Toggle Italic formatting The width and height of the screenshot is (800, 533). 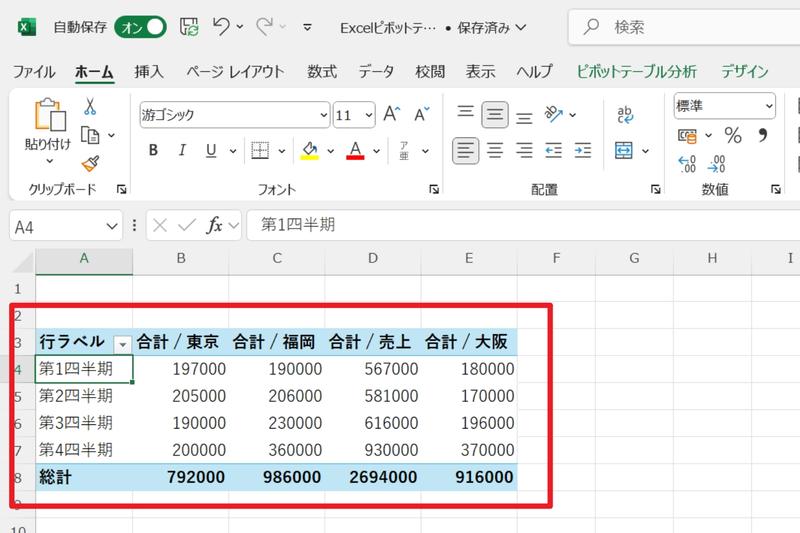coord(182,150)
